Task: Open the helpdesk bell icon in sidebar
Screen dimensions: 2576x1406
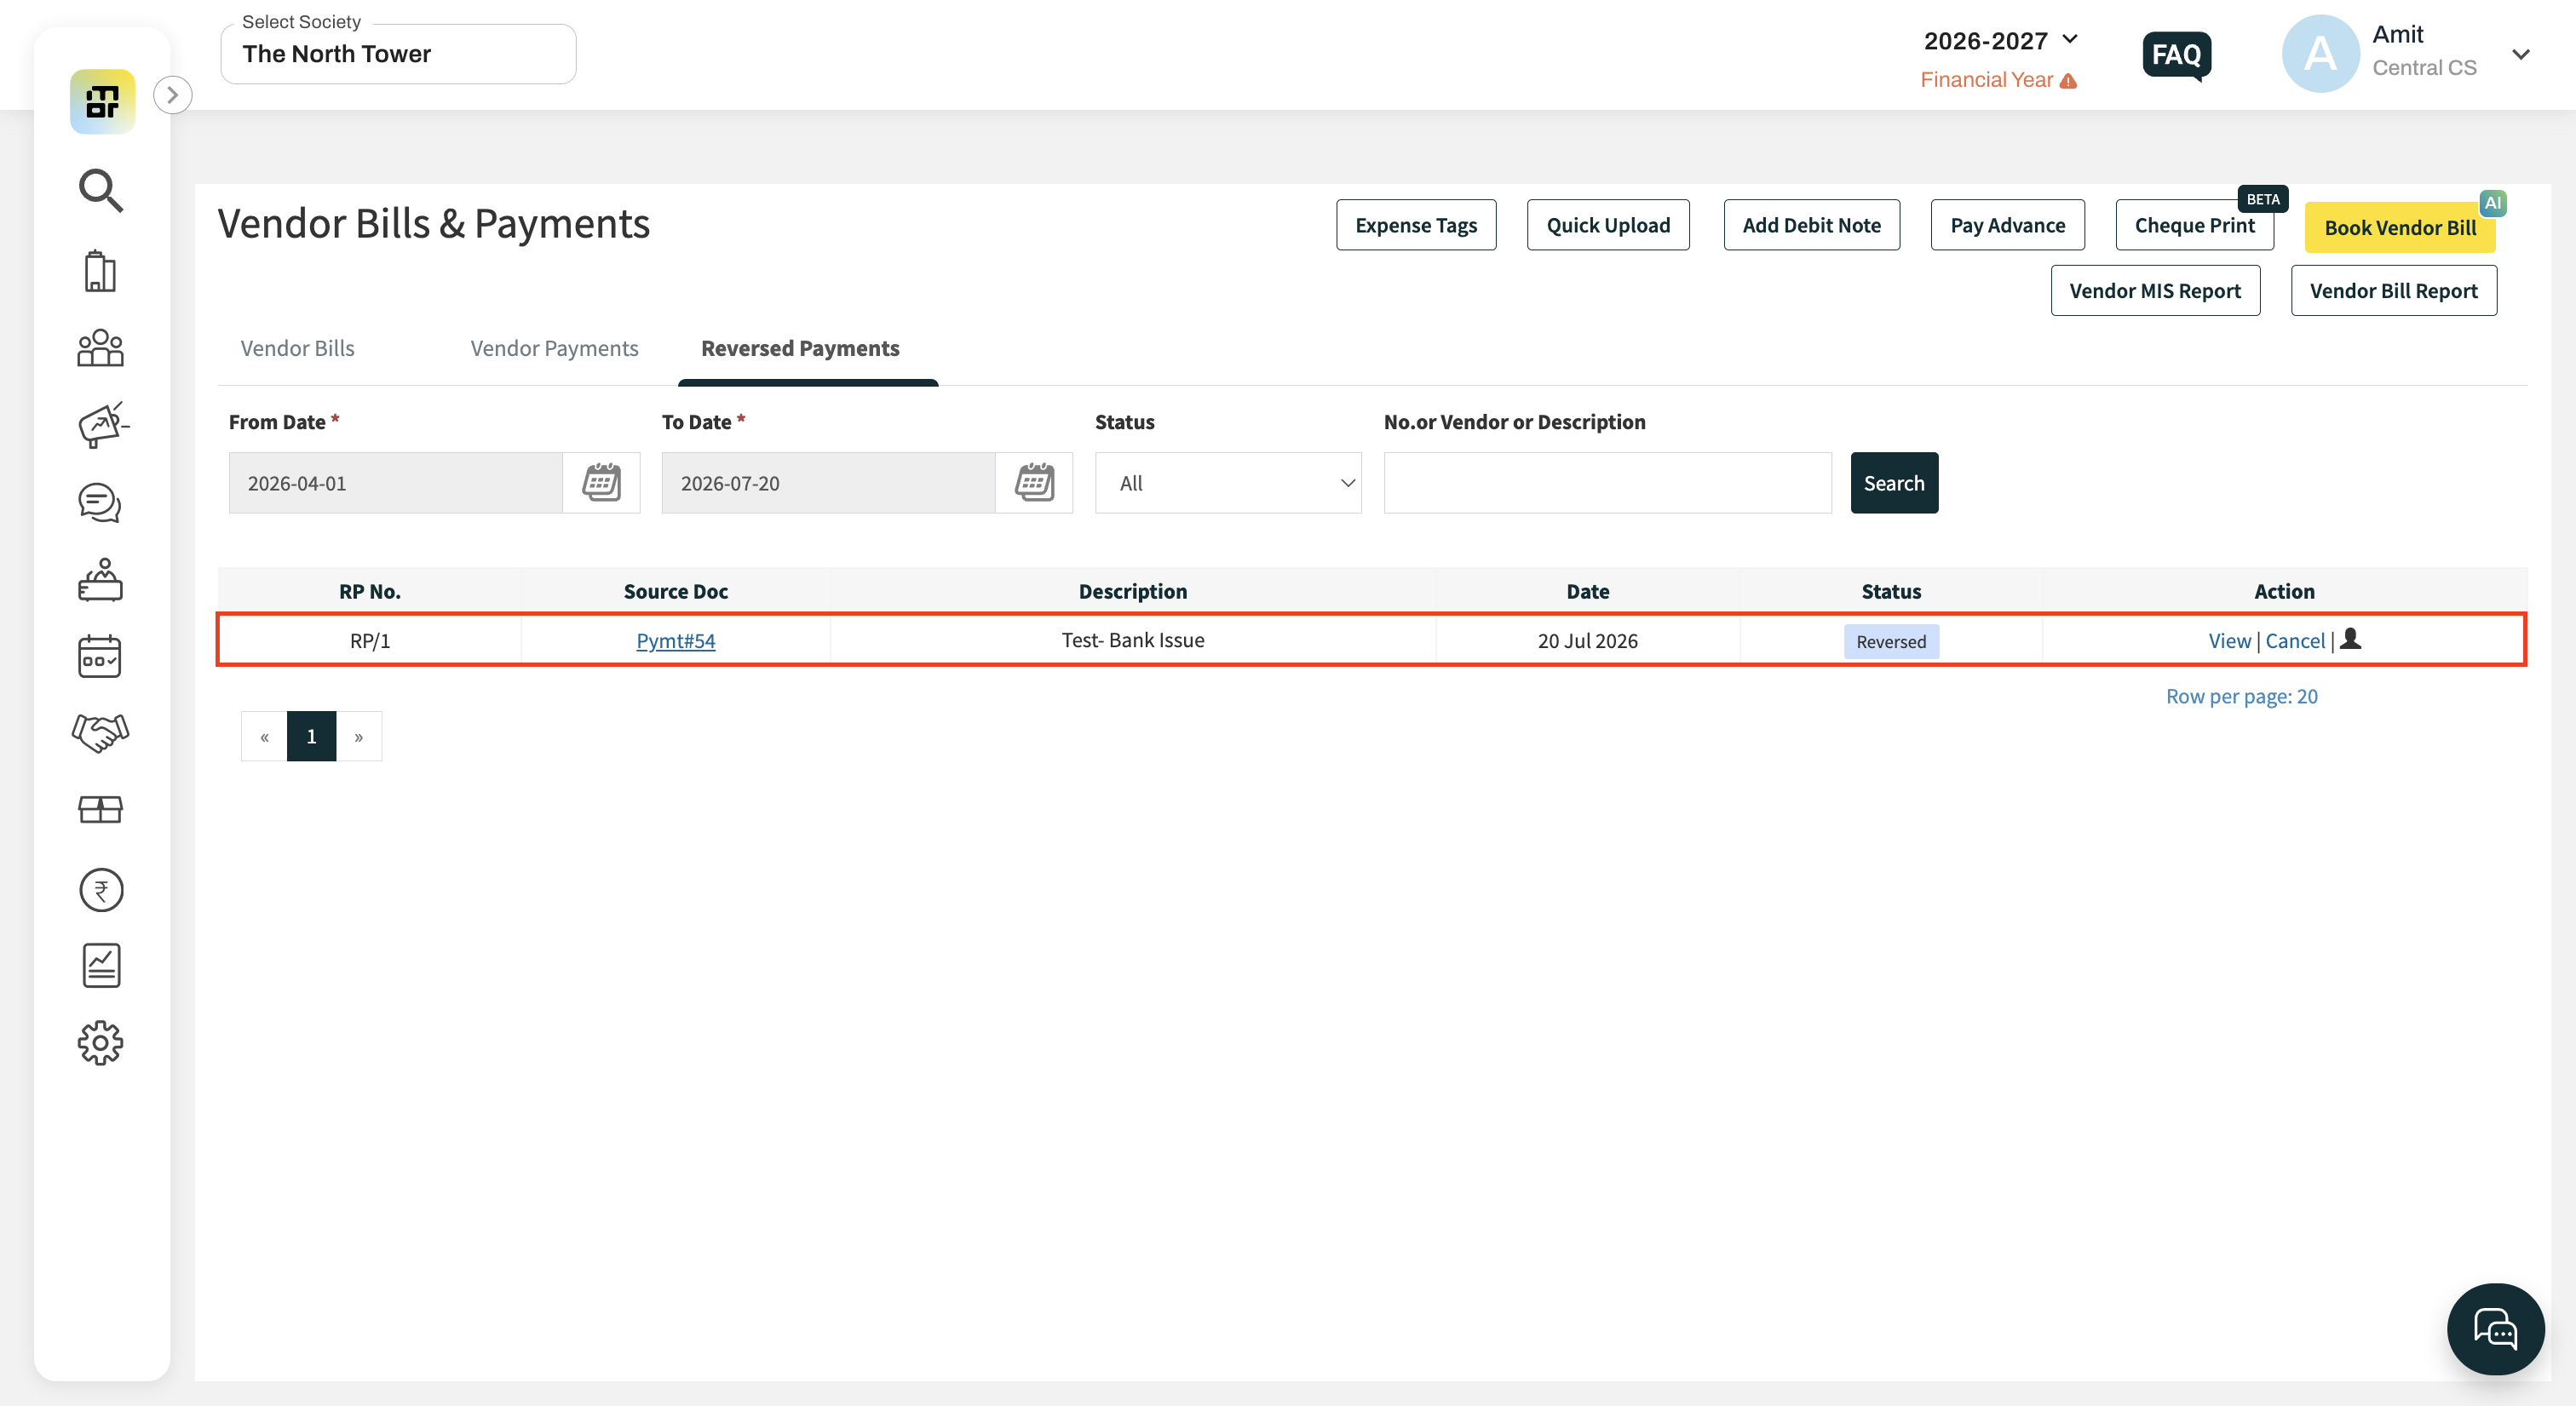Action: click(x=100, y=580)
